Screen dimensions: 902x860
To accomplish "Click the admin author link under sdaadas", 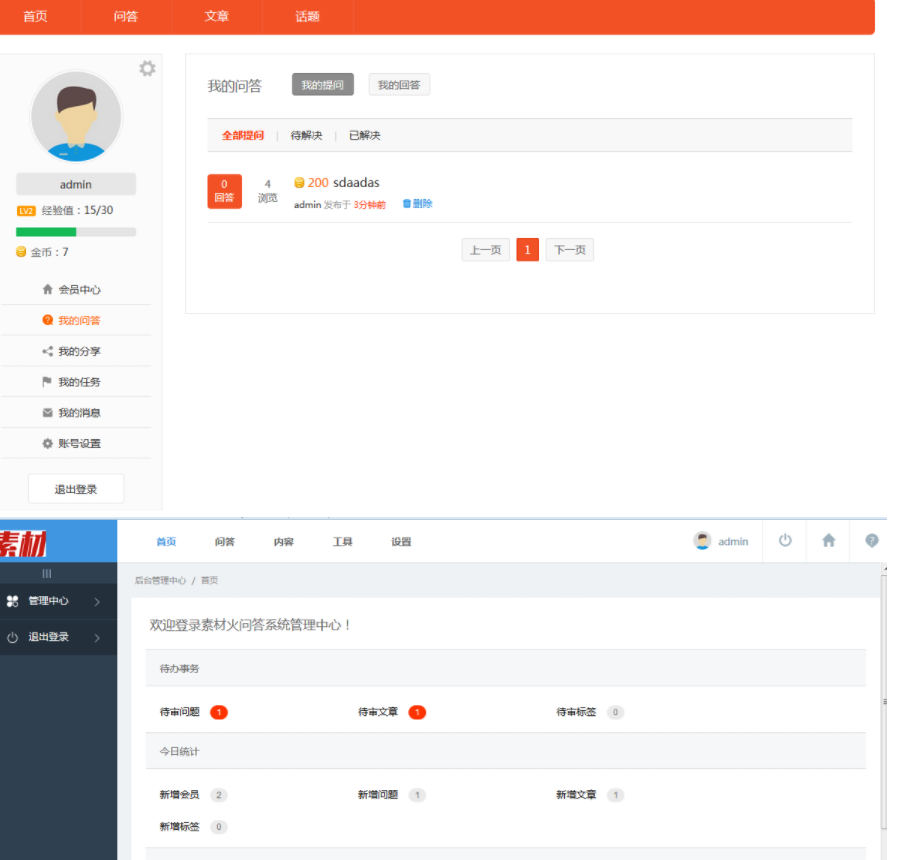I will pyautogui.click(x=307, y=205).
